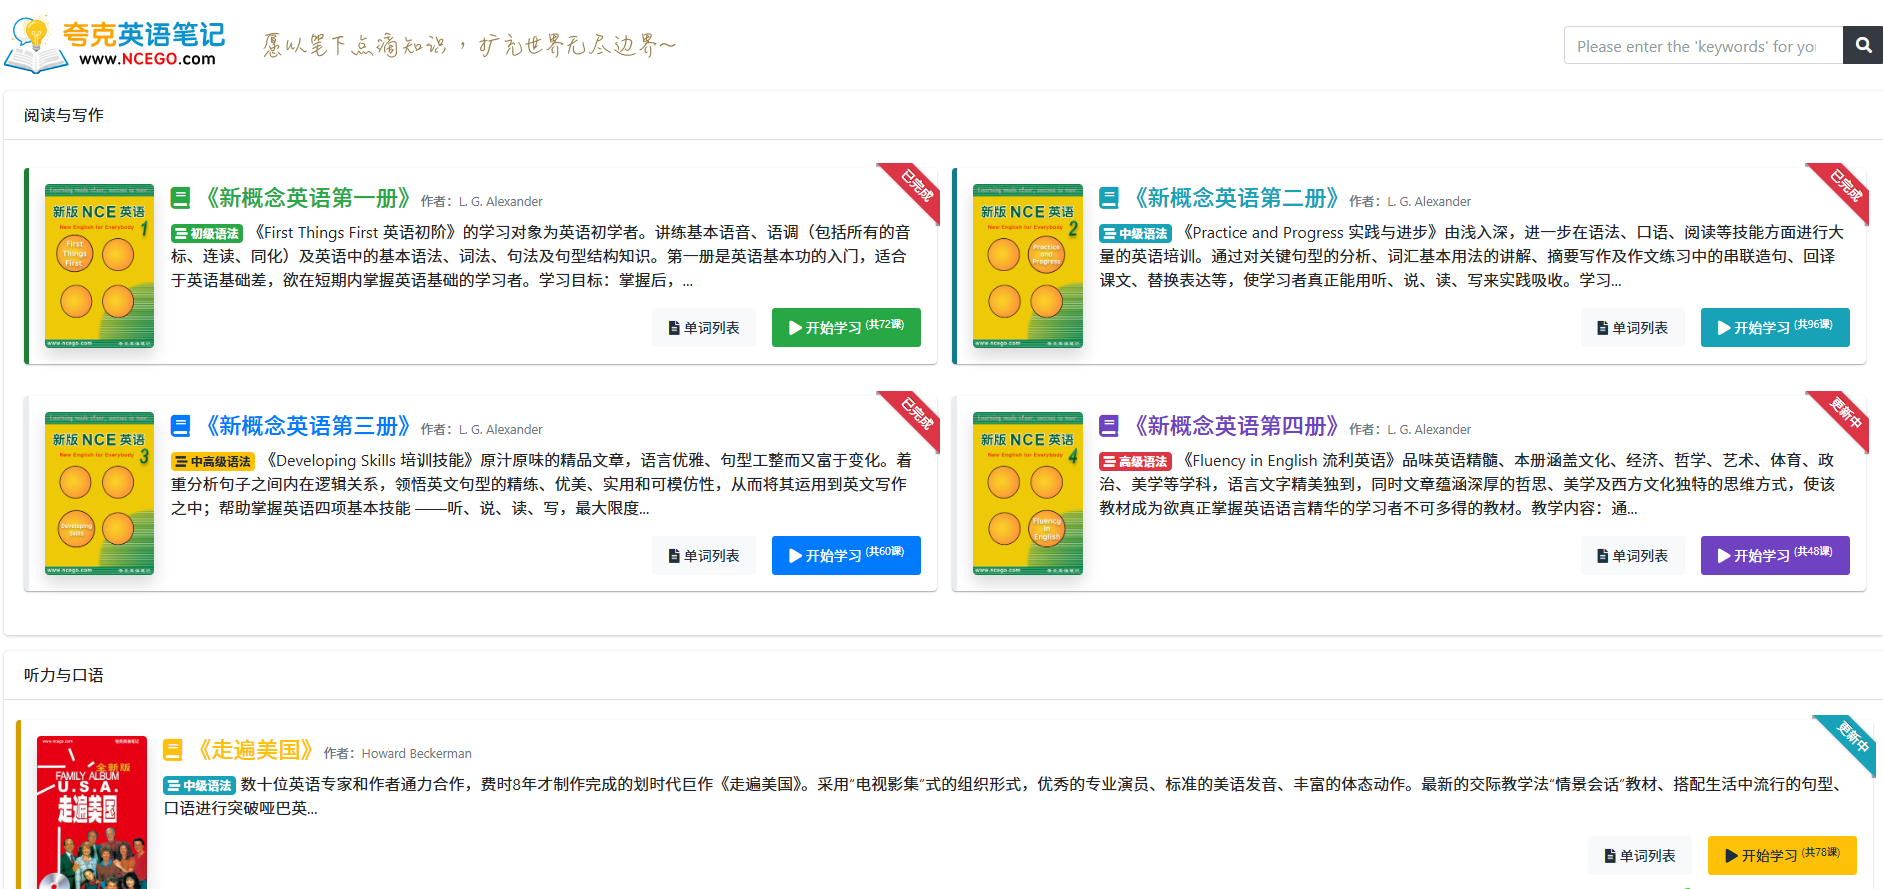1883x889 pixels.
Task: Click teal book icon beside 新概念英语第二册
Action: click(x=1108, y=198)
